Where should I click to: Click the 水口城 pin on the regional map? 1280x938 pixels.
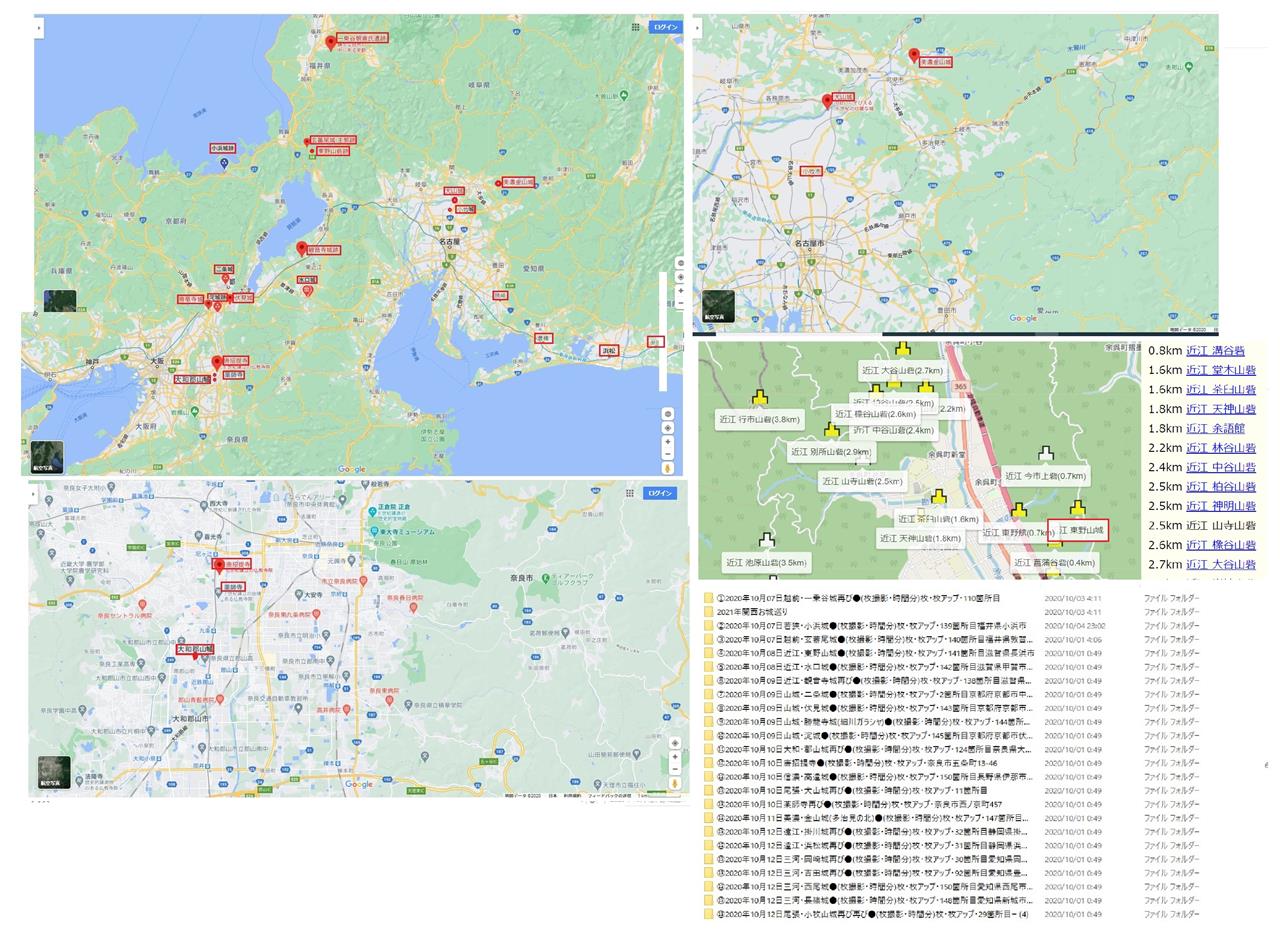pos(308,291)
